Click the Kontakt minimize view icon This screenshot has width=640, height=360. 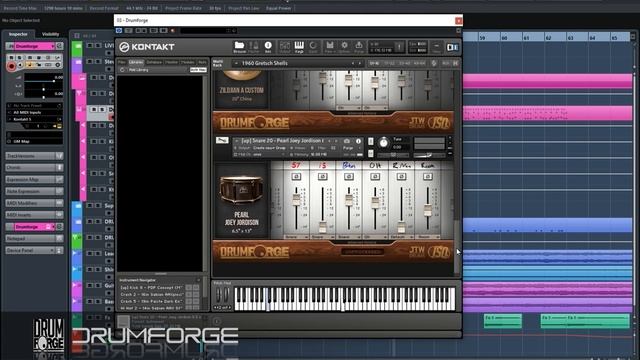click(436, 47)
